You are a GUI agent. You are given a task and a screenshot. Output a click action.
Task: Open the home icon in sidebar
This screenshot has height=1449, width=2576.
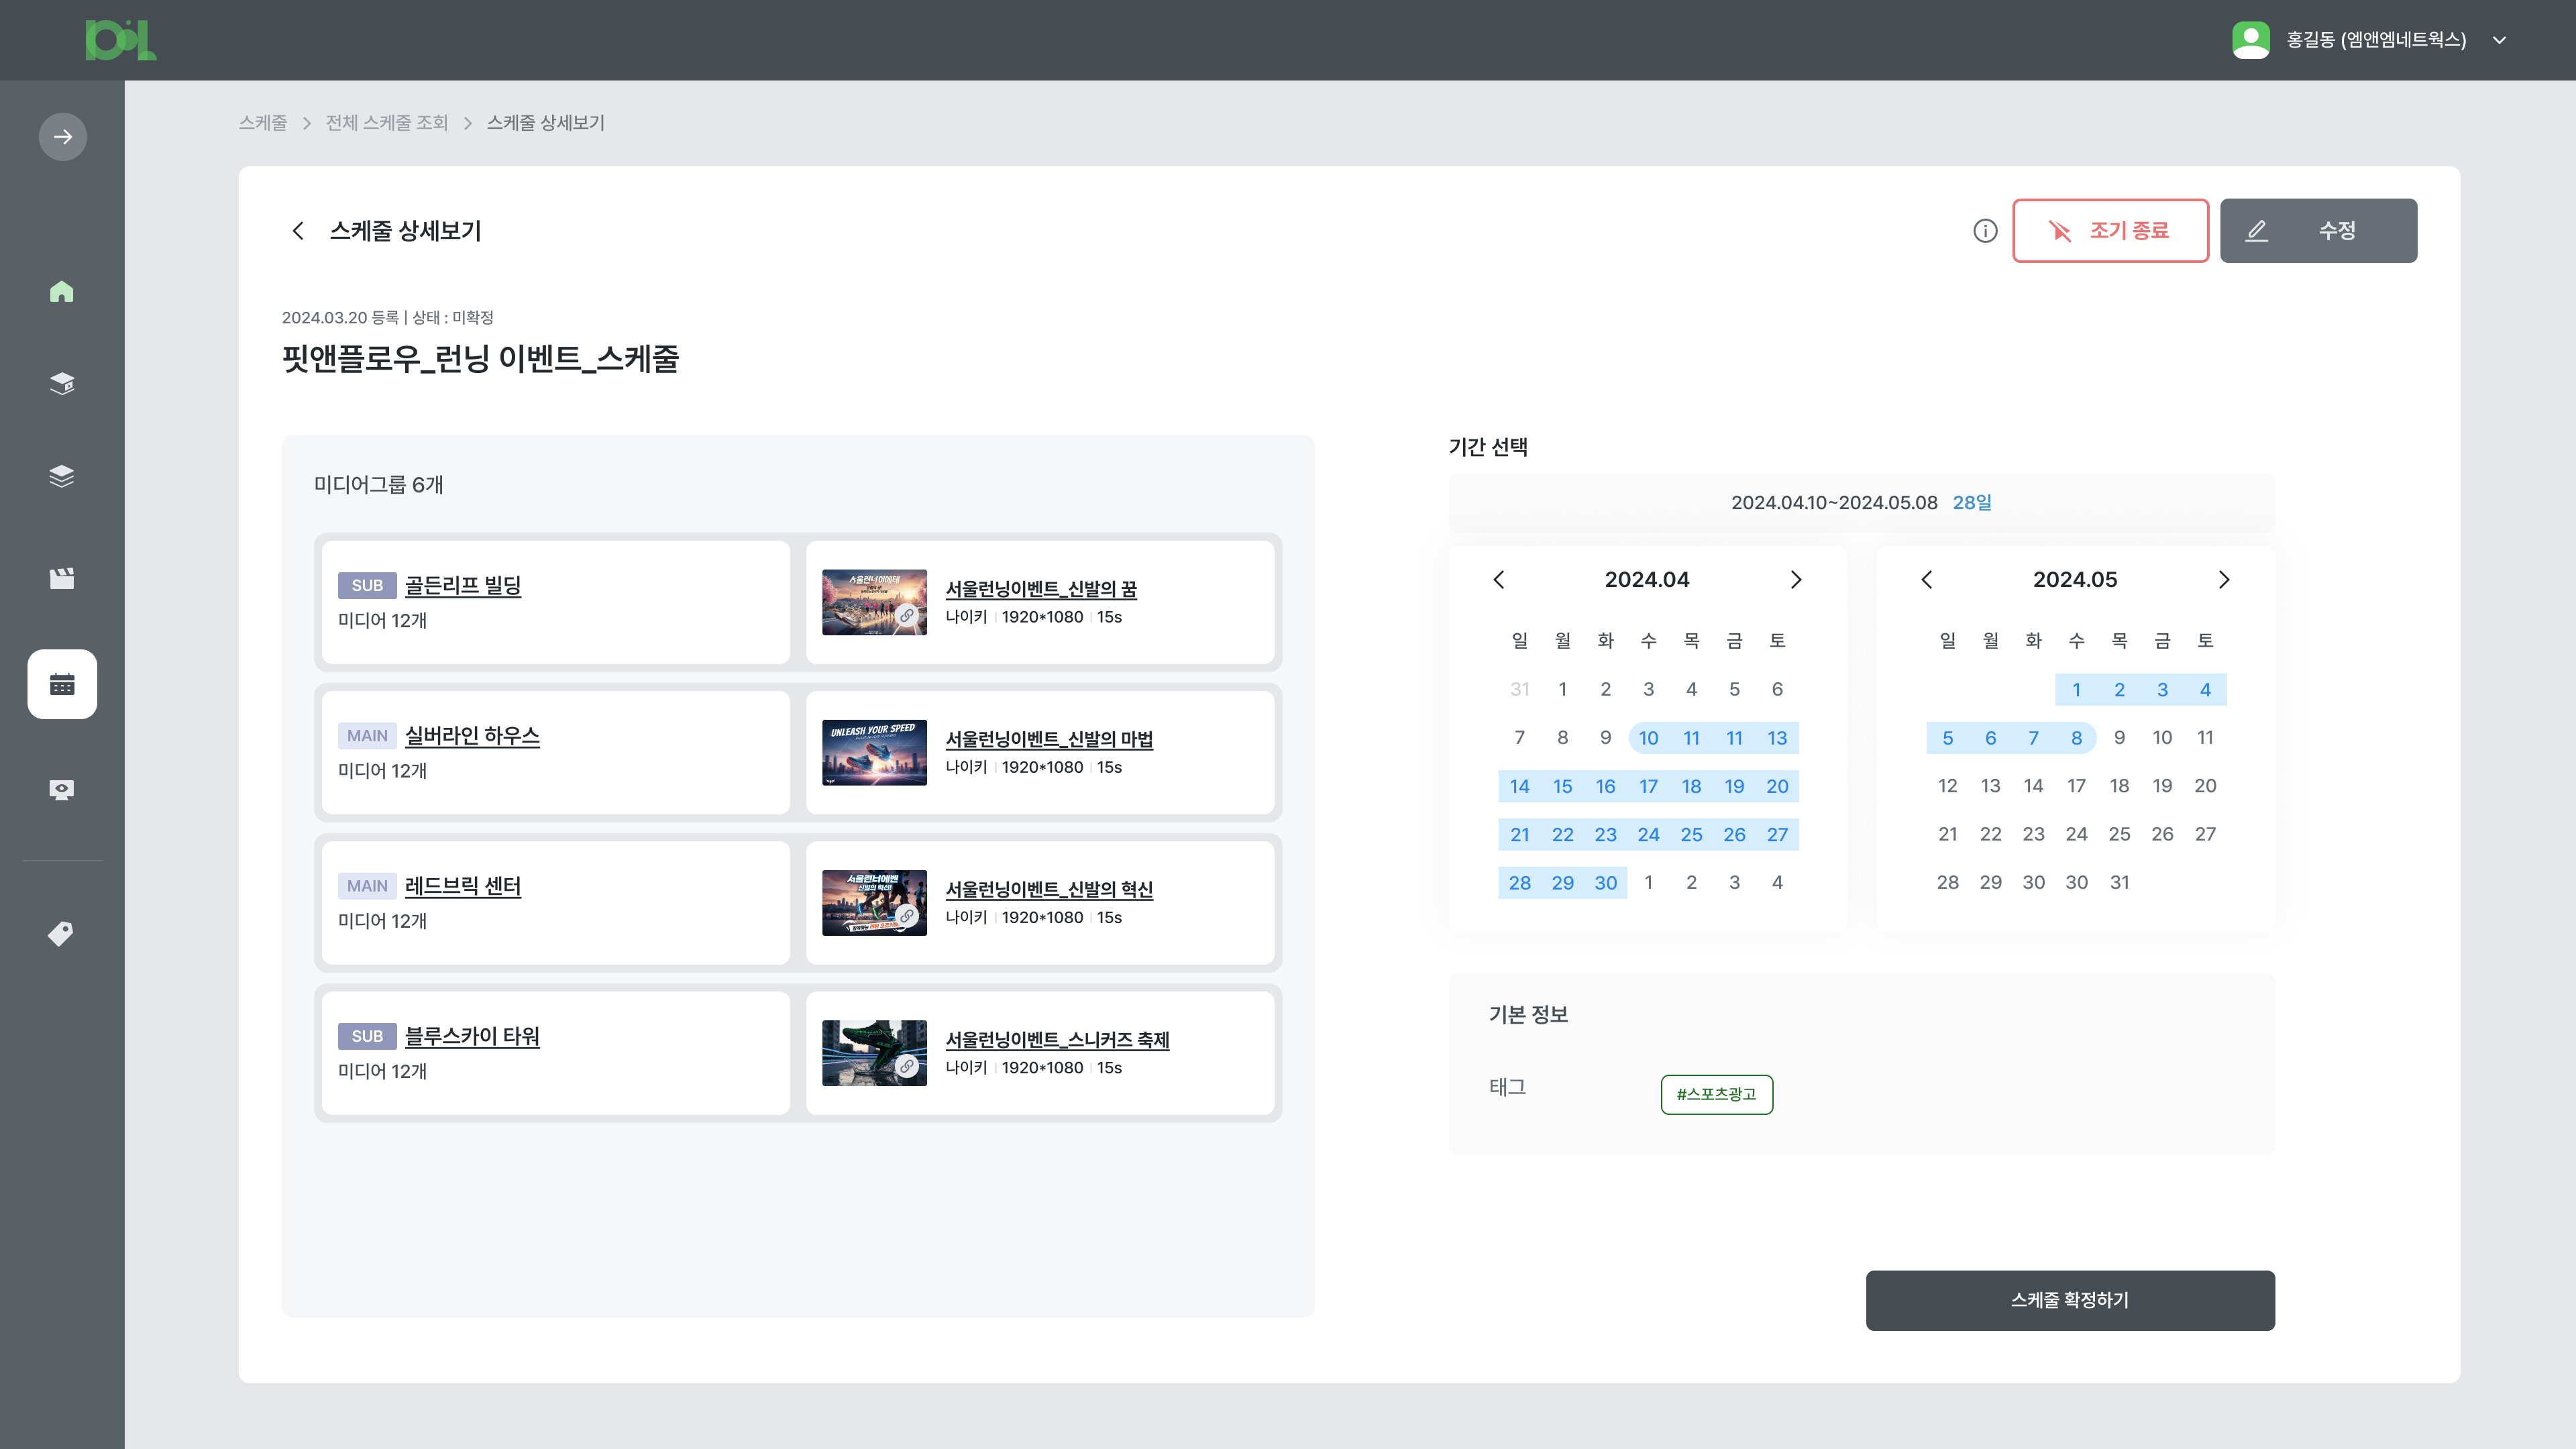62,291
